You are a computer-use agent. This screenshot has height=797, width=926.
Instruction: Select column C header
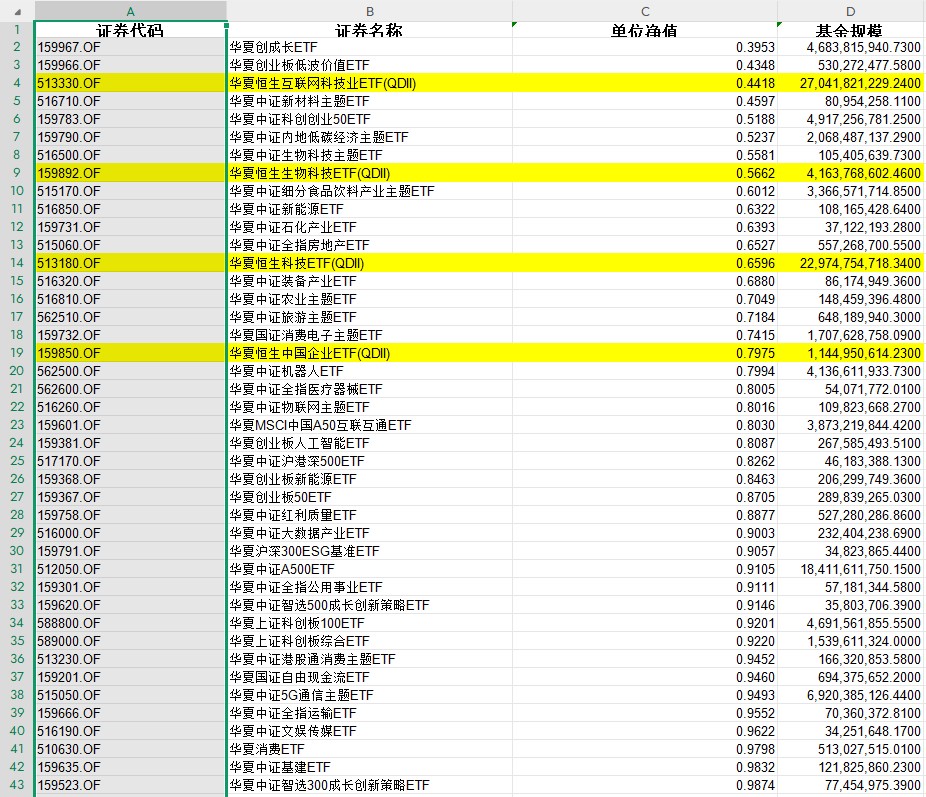[x=645, y=11]
